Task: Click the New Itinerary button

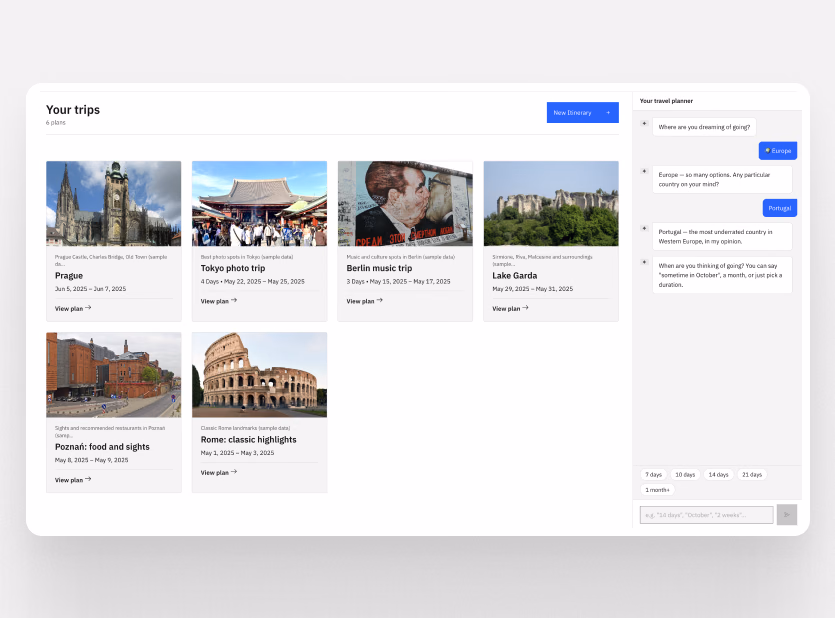Action: (x=583, y=112)
